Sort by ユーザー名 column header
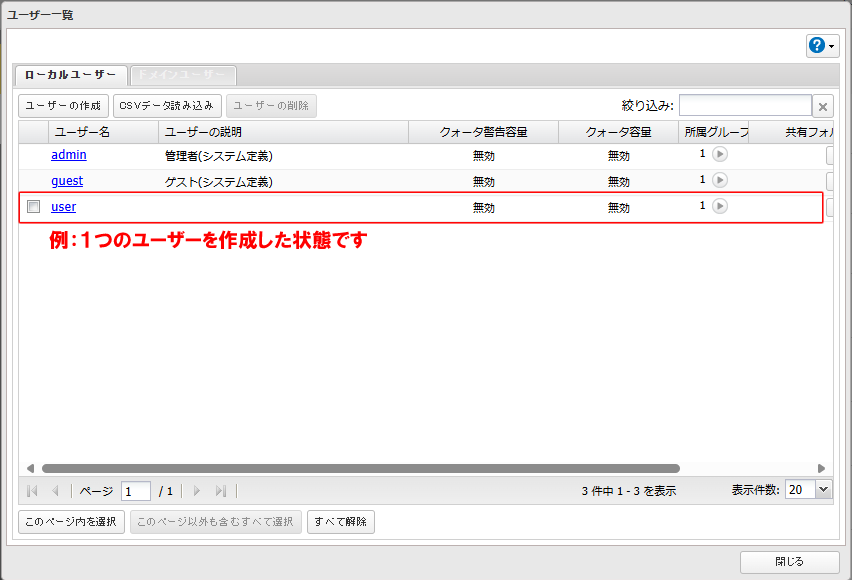This screenshot has height=580, width=852. pyautogui.click(x=103, y=132)
